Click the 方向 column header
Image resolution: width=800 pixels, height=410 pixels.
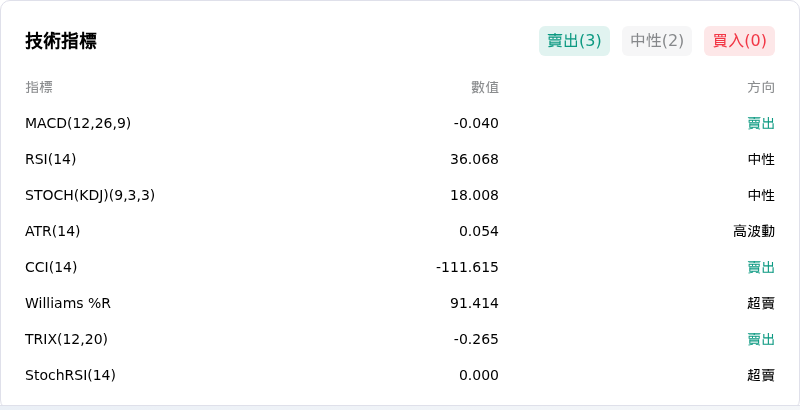[761, 87]
